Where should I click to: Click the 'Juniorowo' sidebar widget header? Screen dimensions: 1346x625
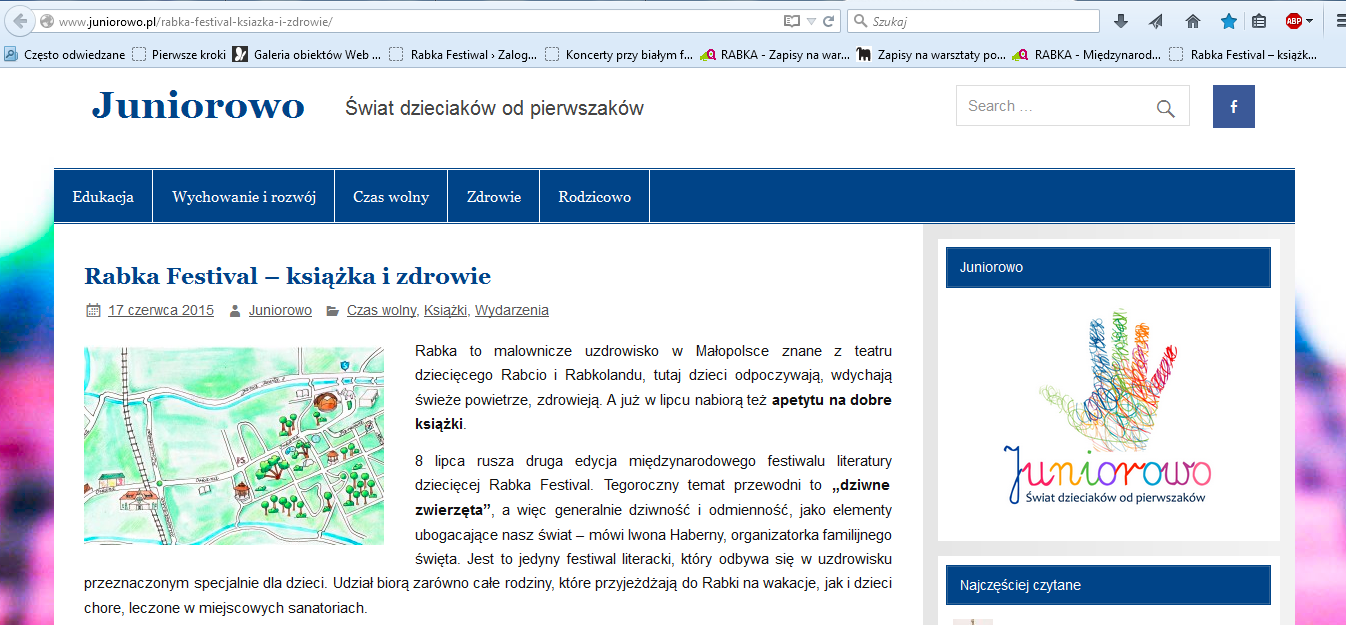point(1108,267)
